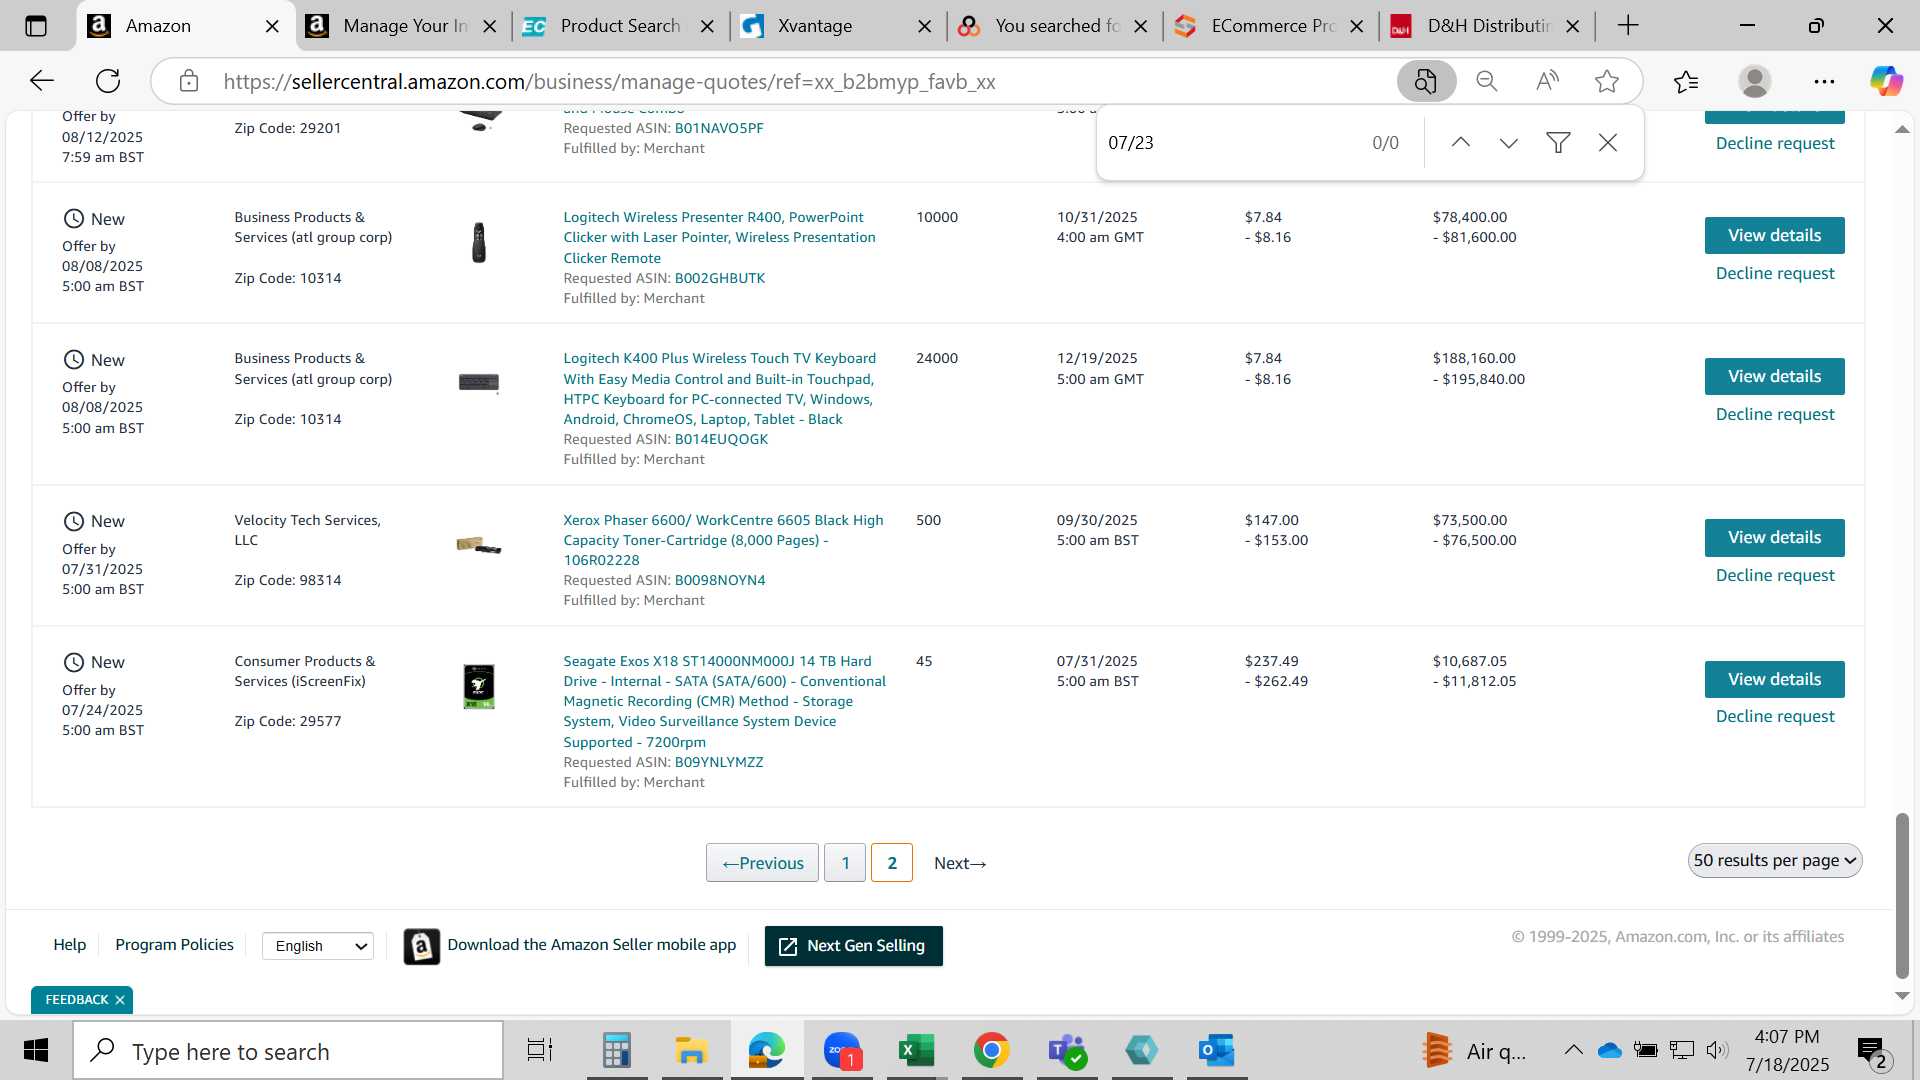The width and height of the screenshot is (1920, 1080).
Task: Expand the 50 results per page dropdown
Action: pos(1775,861)
